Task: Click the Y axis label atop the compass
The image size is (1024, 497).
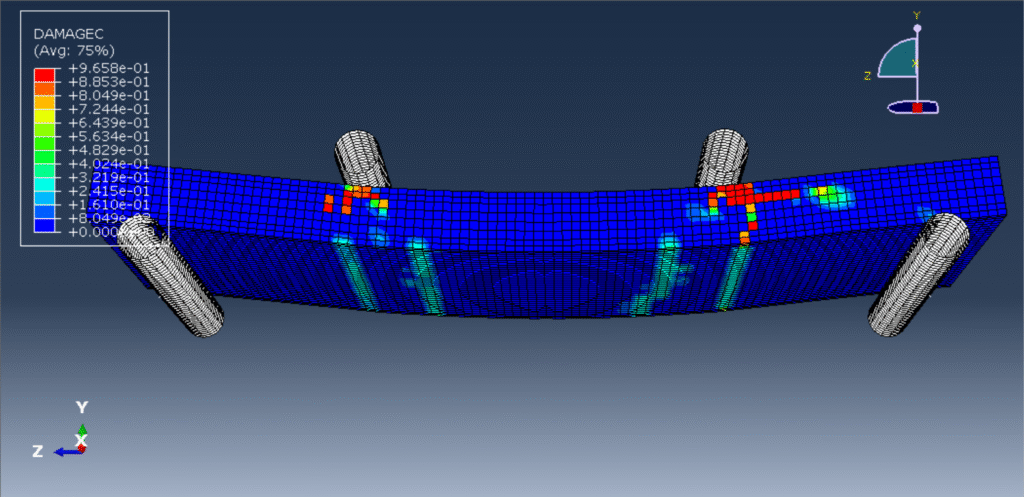Action: [x=917, y=15]
